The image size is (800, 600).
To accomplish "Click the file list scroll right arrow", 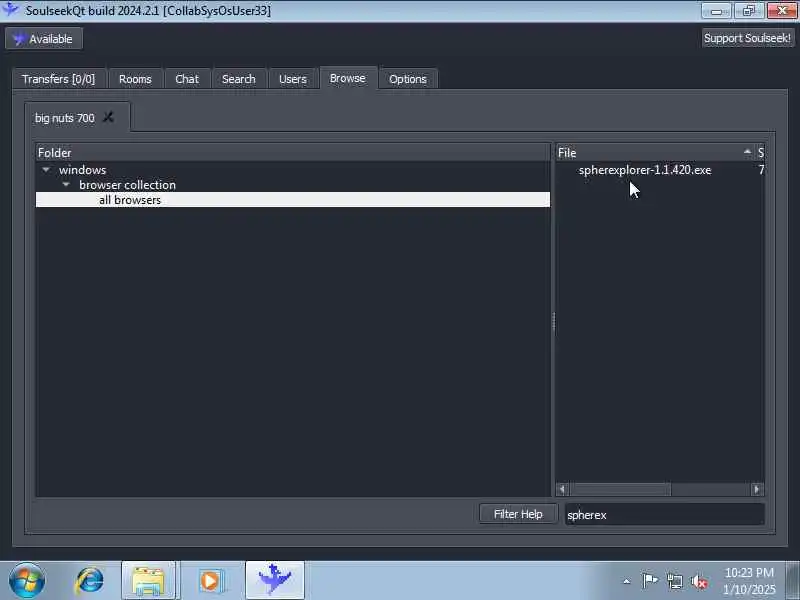I will (757, 489).
